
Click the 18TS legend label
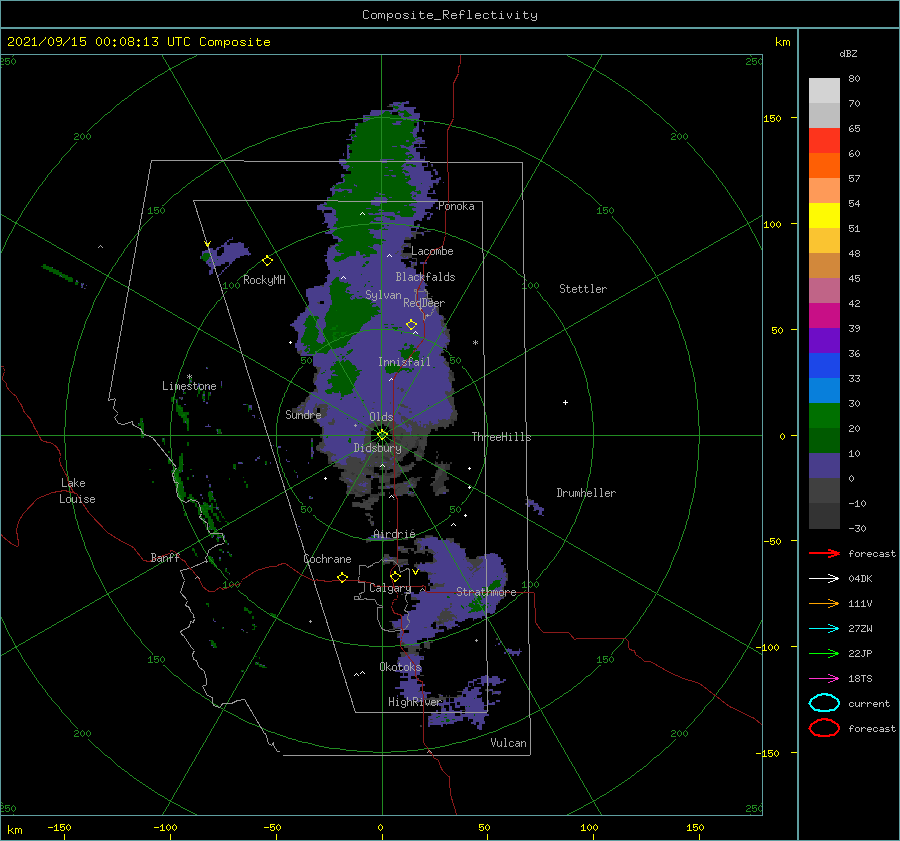[860, 679]
